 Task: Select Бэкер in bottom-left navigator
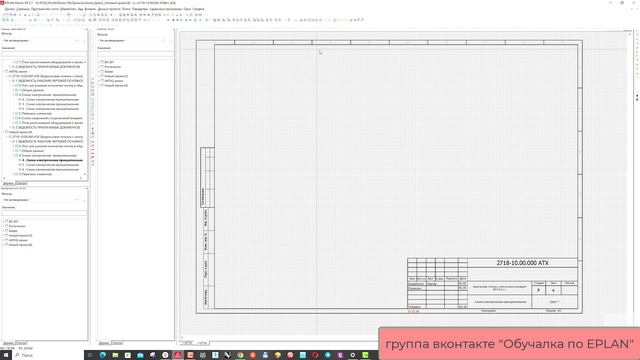(13, 231)
